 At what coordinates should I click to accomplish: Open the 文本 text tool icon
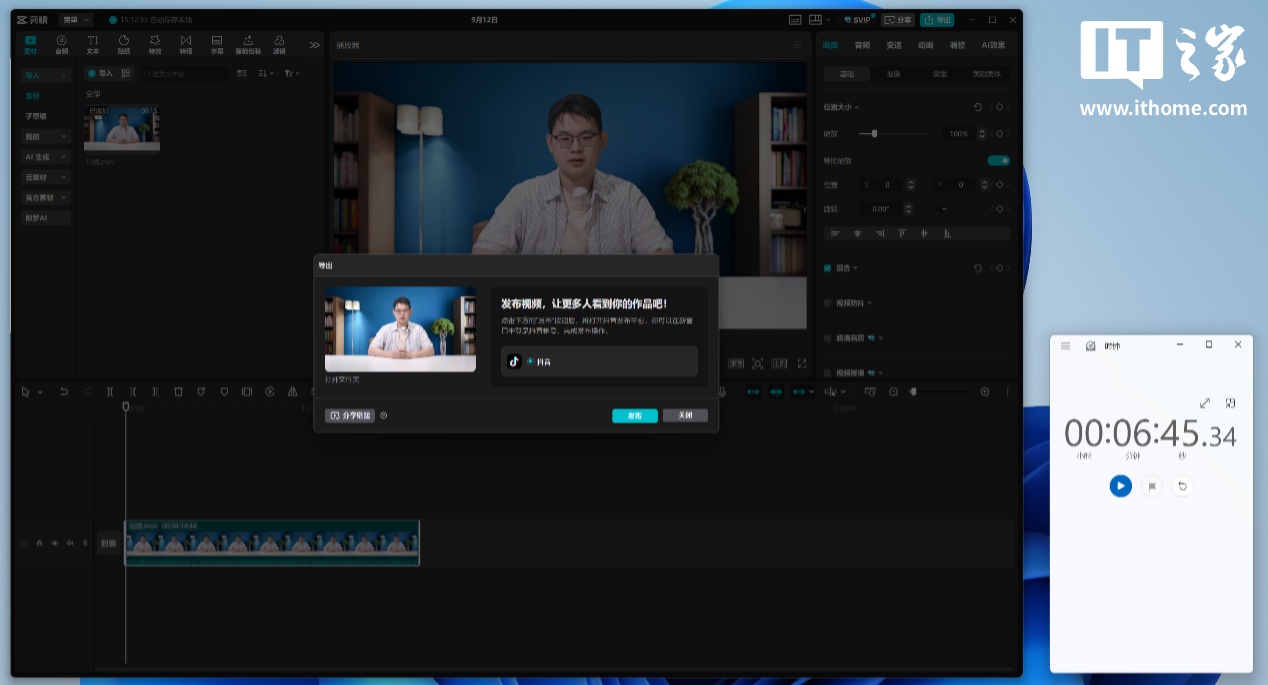click(x=92, y=44)
